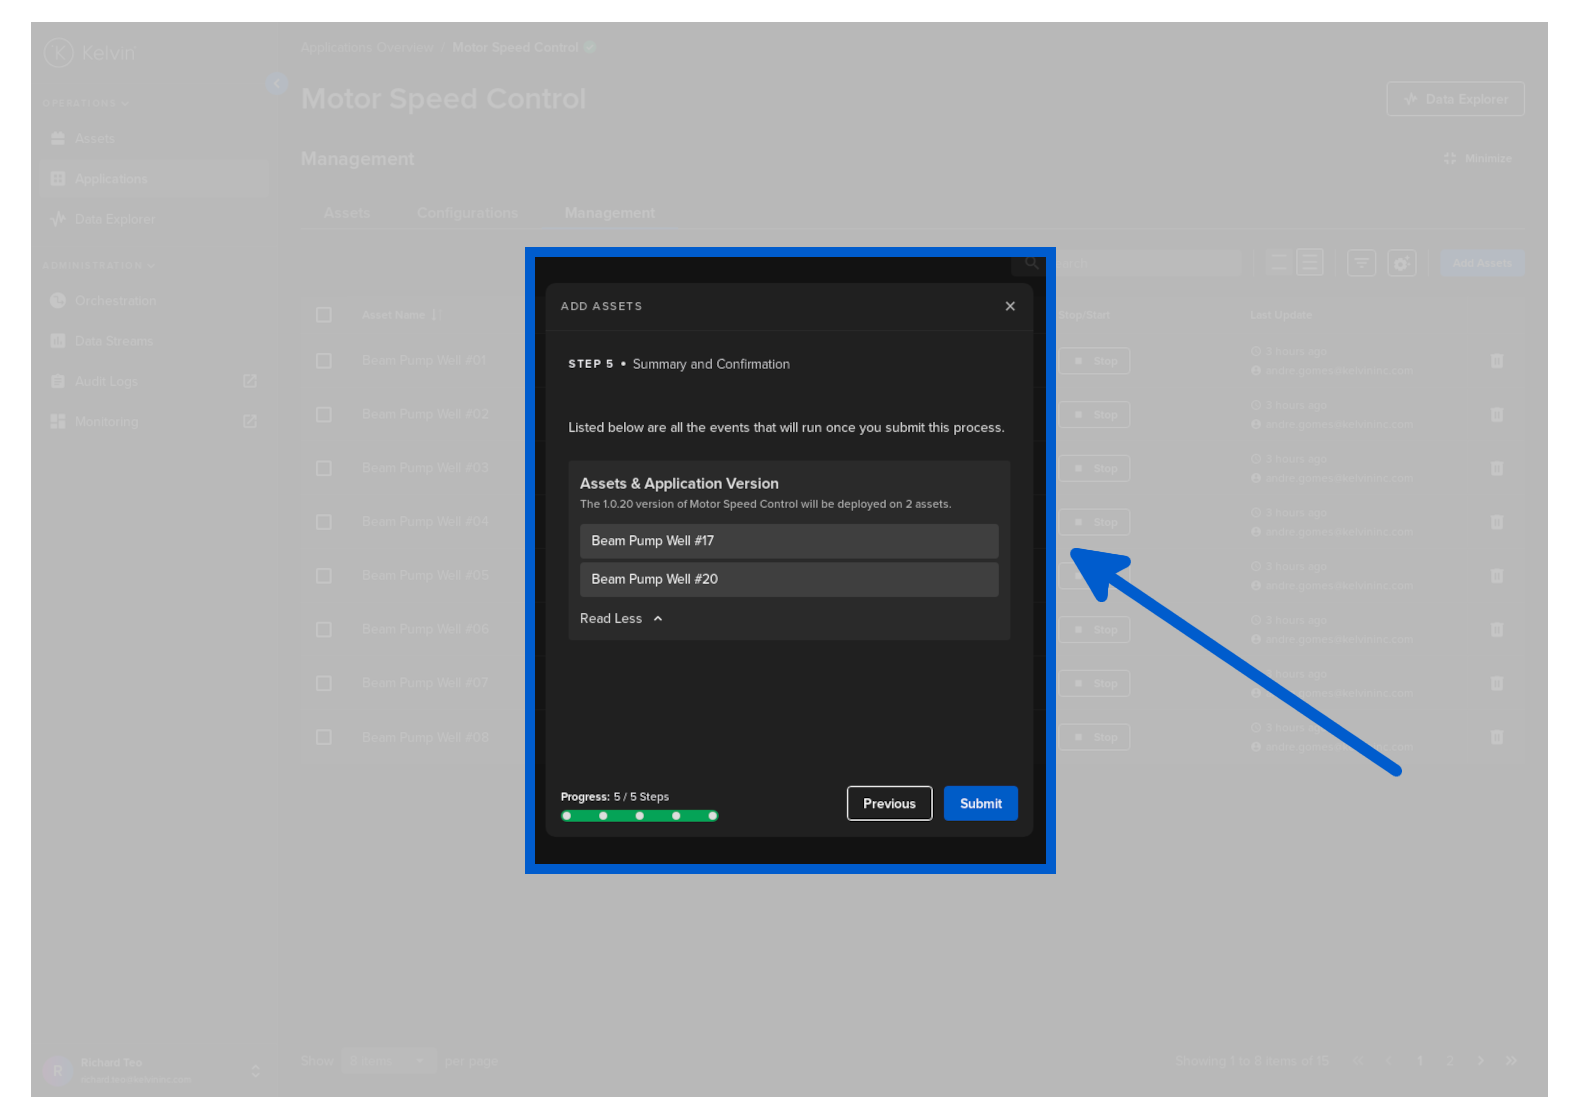Collapse the list with Read Less

(620, 619)
